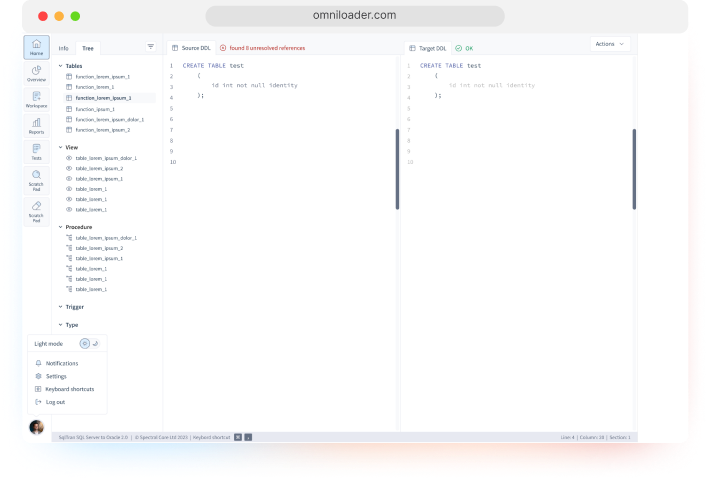Click the green OK check icon
Viewport: 709px width, 482px height.
tap(458, 48)
